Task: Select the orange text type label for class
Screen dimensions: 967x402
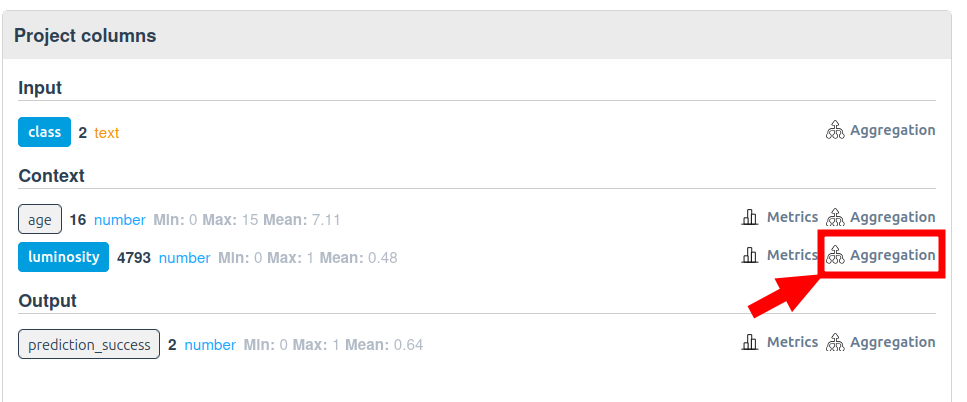Action: (x=107, y=133)
